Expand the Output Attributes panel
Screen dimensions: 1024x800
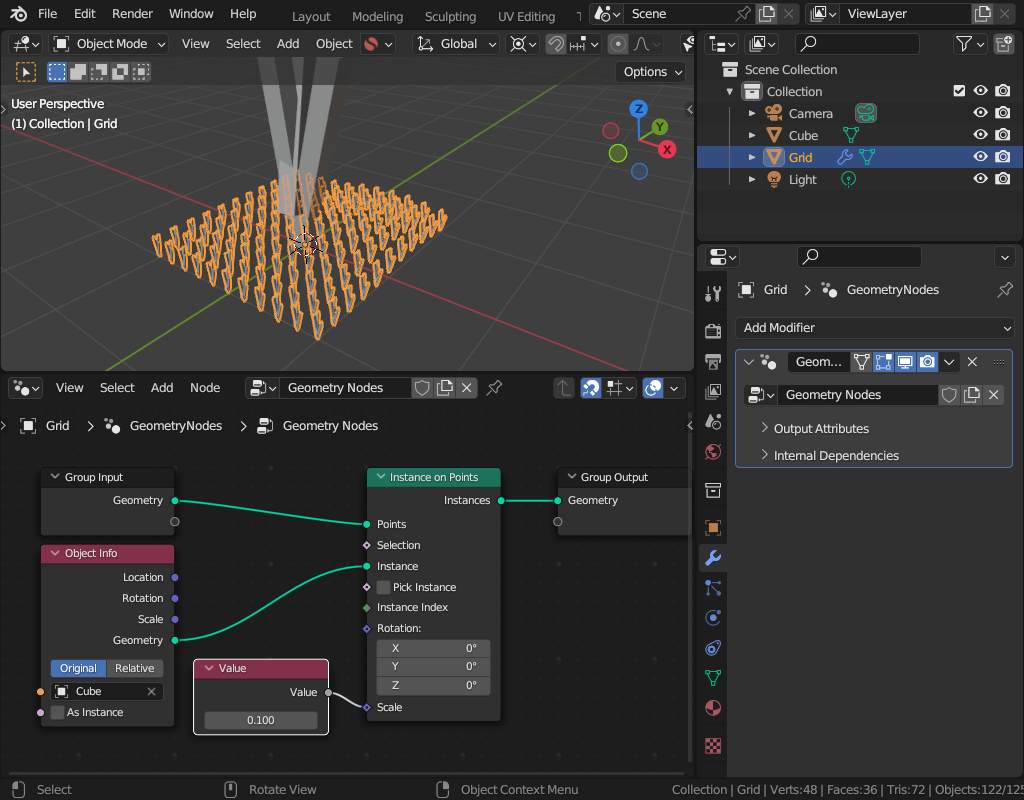821,428
